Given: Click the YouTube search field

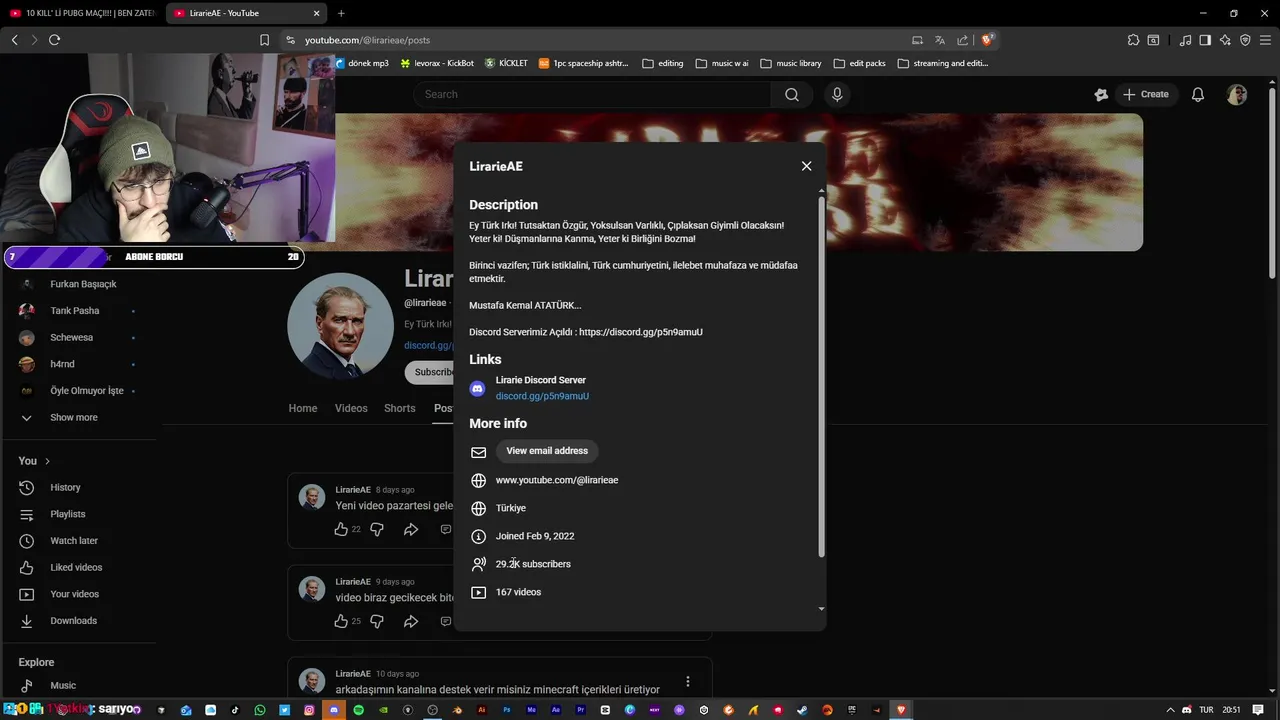Looking at the screenshot, I should (x=592, y=94).
